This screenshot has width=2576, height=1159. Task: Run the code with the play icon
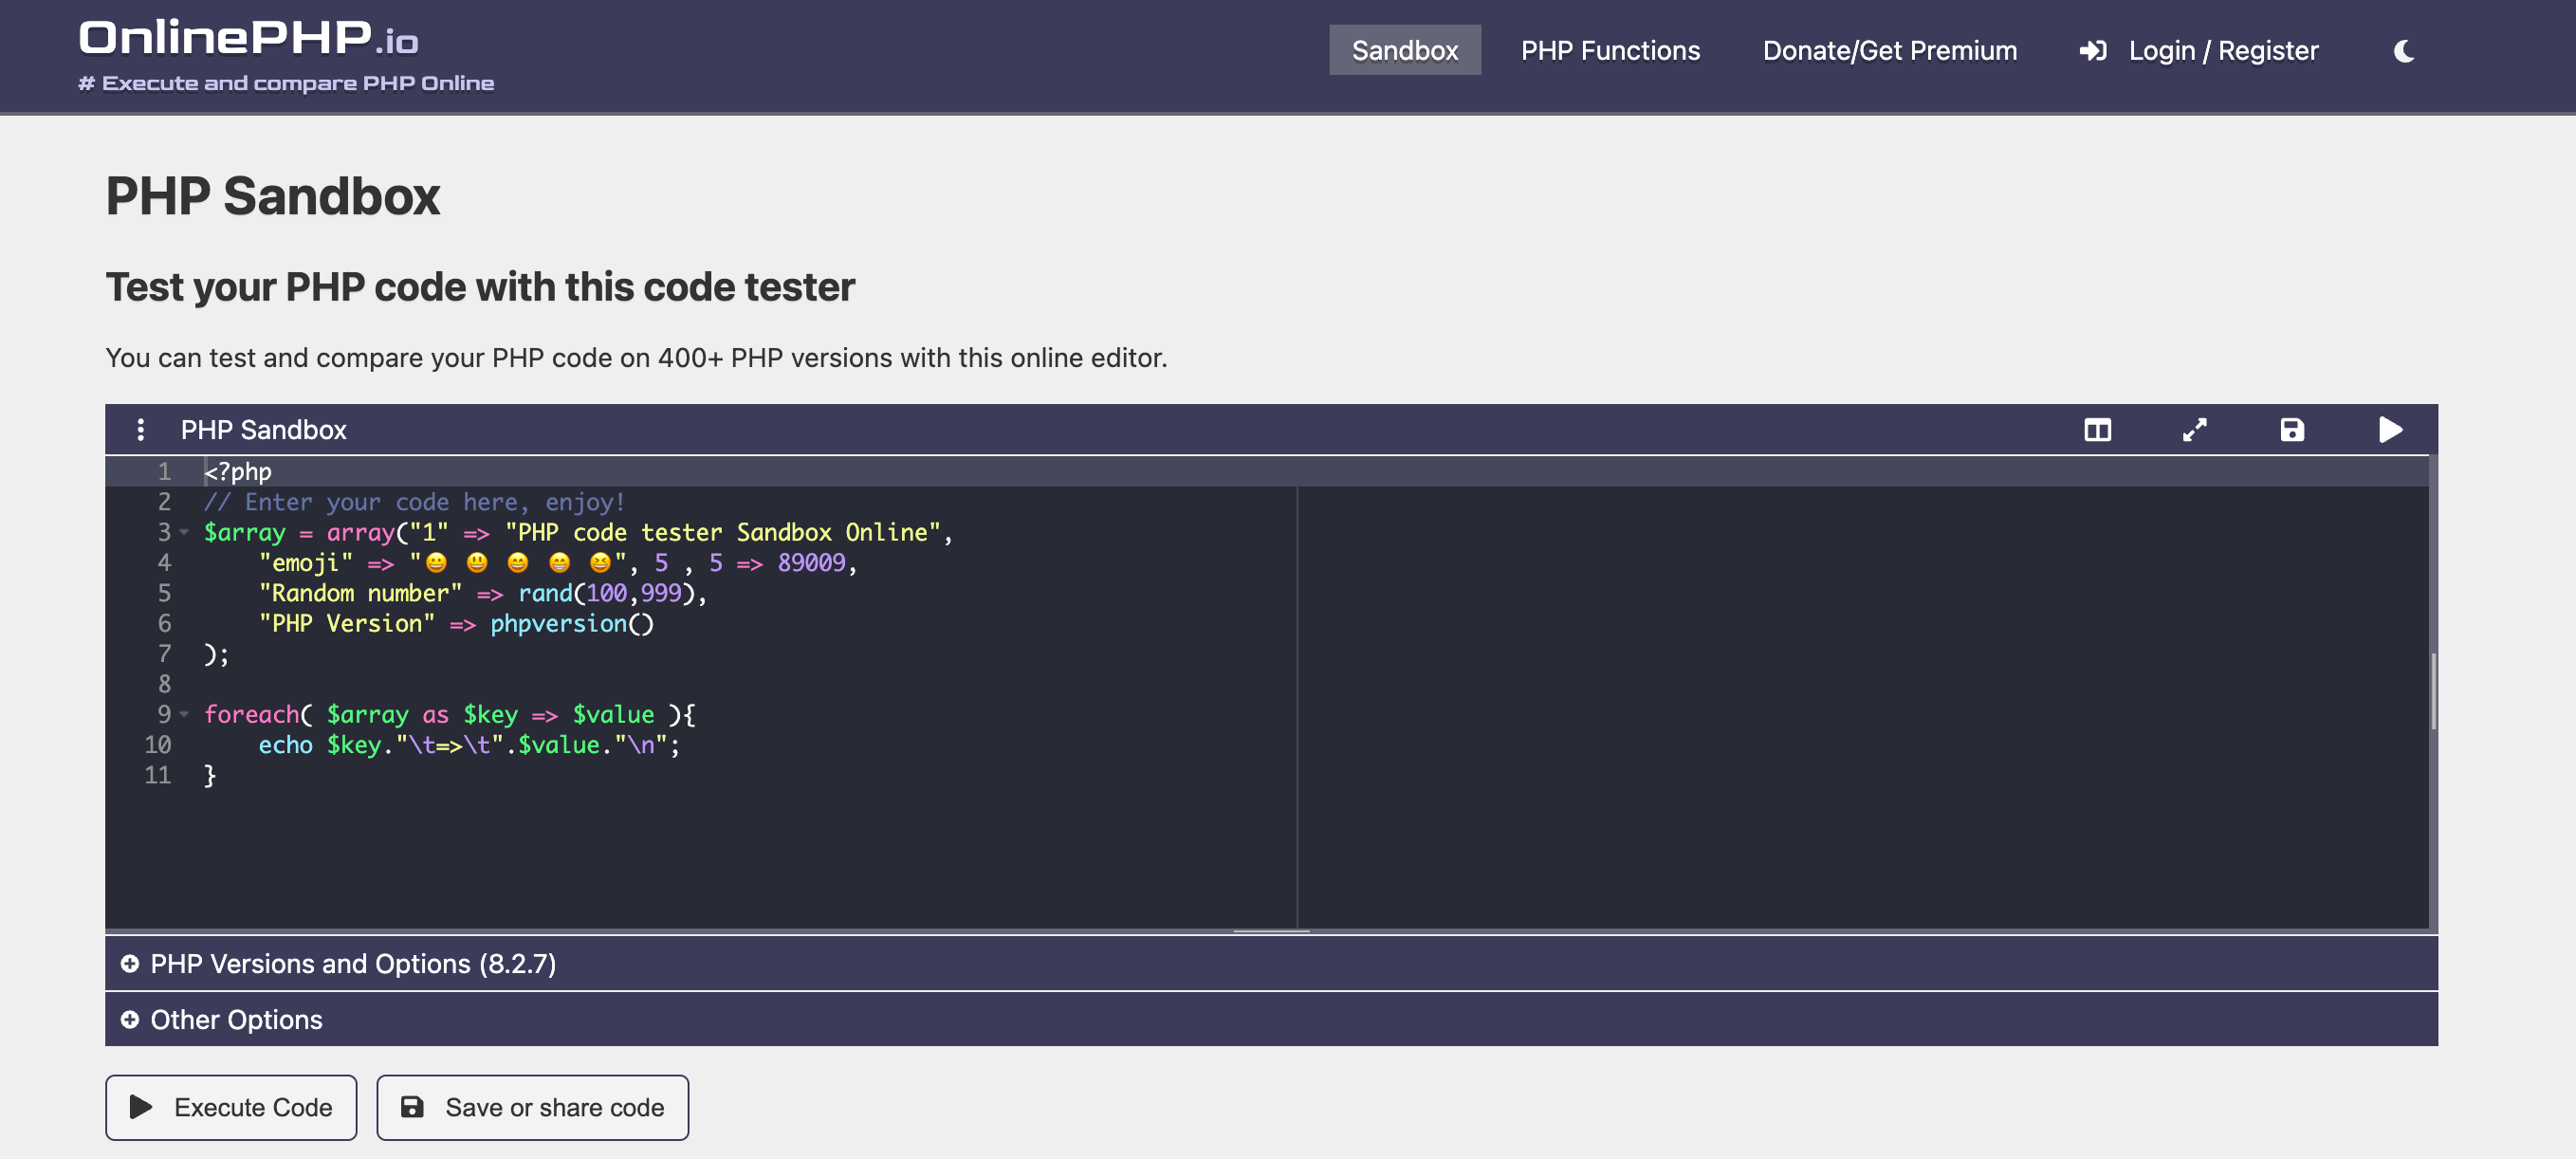(2391, 429)
